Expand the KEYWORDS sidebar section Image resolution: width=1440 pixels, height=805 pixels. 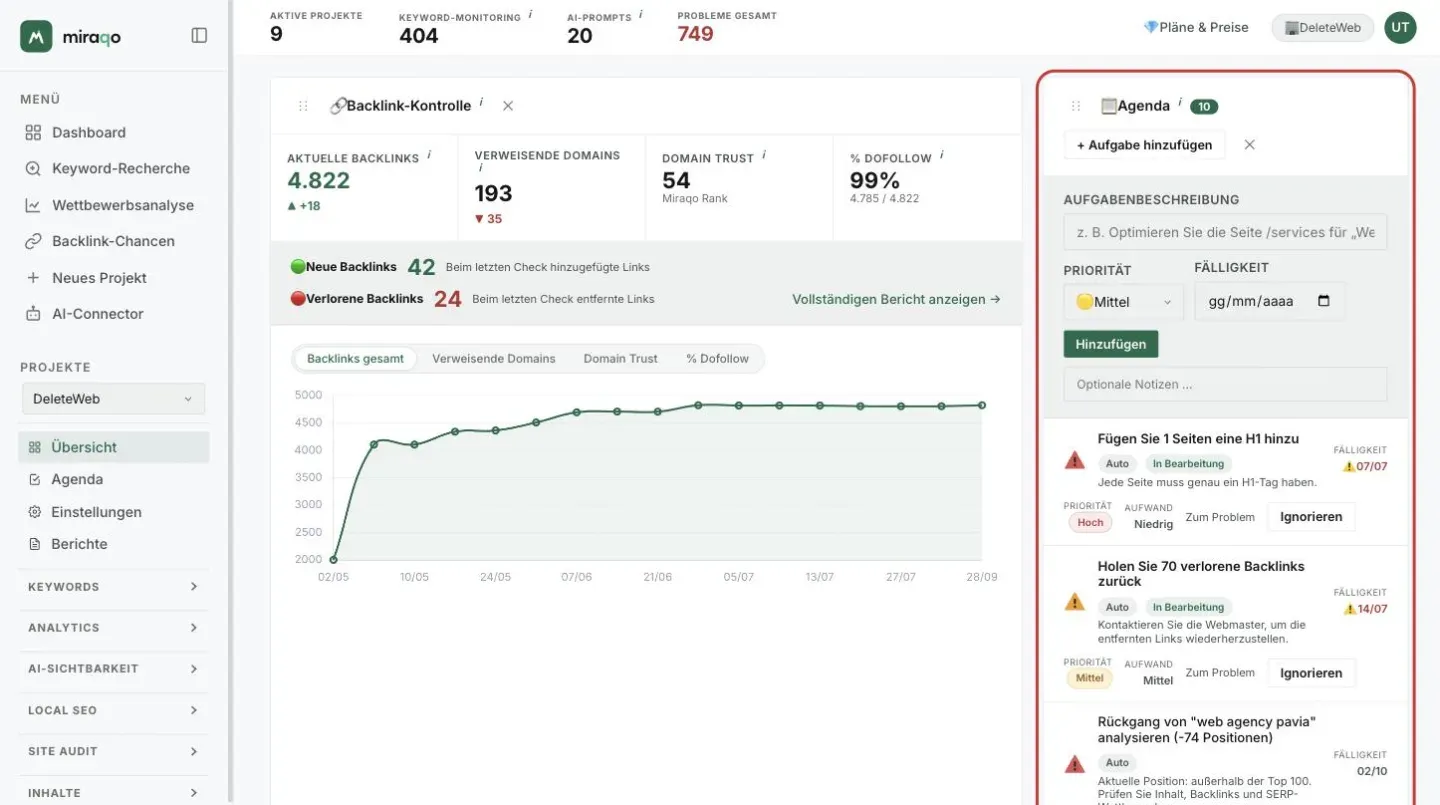(113, 587)
